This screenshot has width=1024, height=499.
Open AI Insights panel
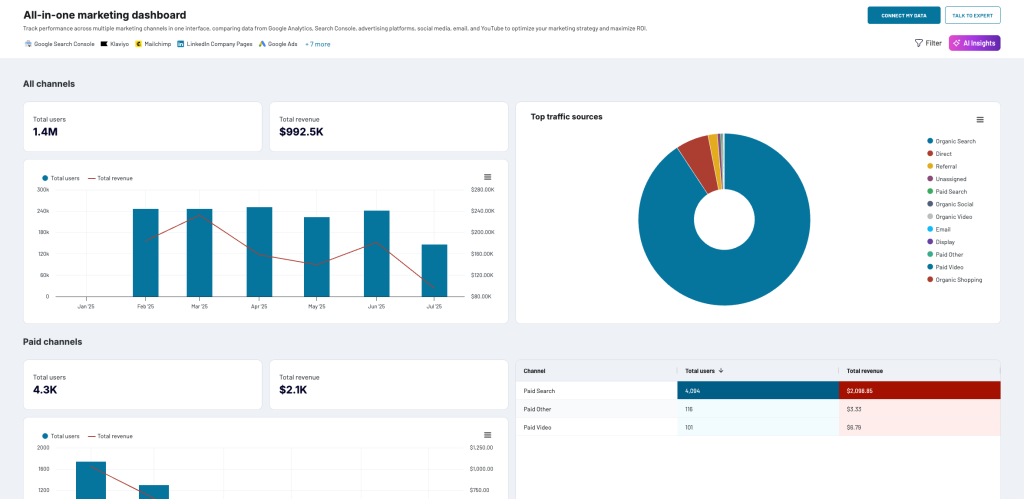pyautogui.click(x=974, y=43)
